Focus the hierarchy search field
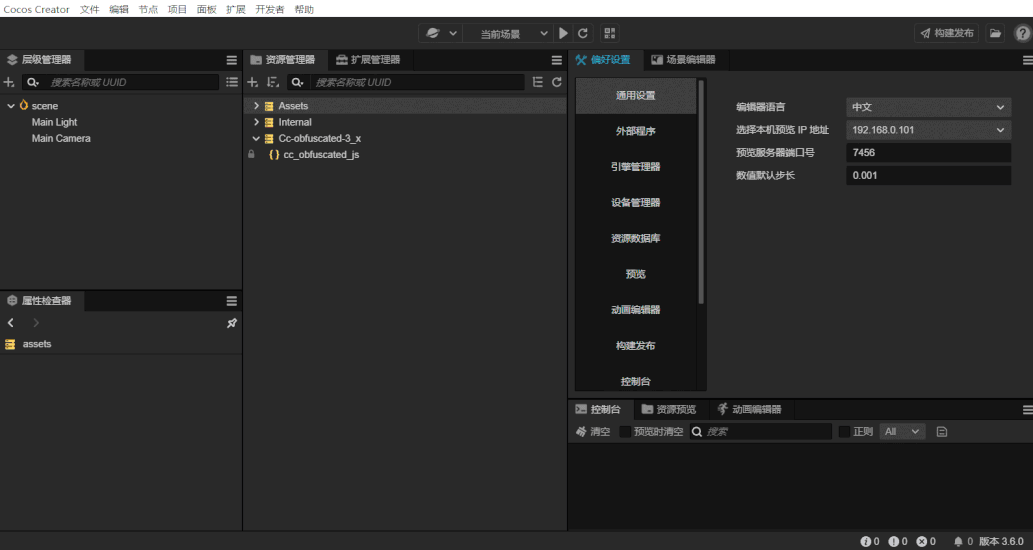Image resolution: width=1033 pixels, height=550 pixels. tap(132, 82)
